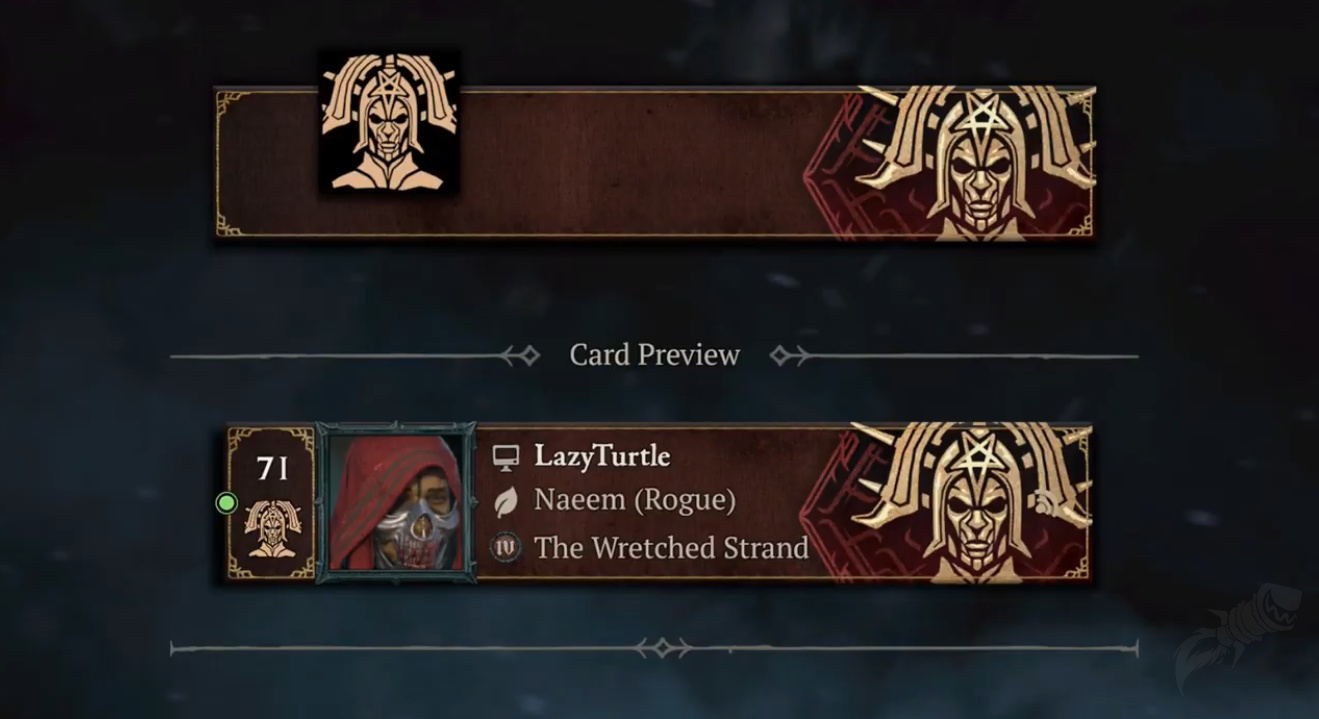1319x719 pixels.
Task: Select the Naeem (Rogue) character label
Action: point(635,500)
